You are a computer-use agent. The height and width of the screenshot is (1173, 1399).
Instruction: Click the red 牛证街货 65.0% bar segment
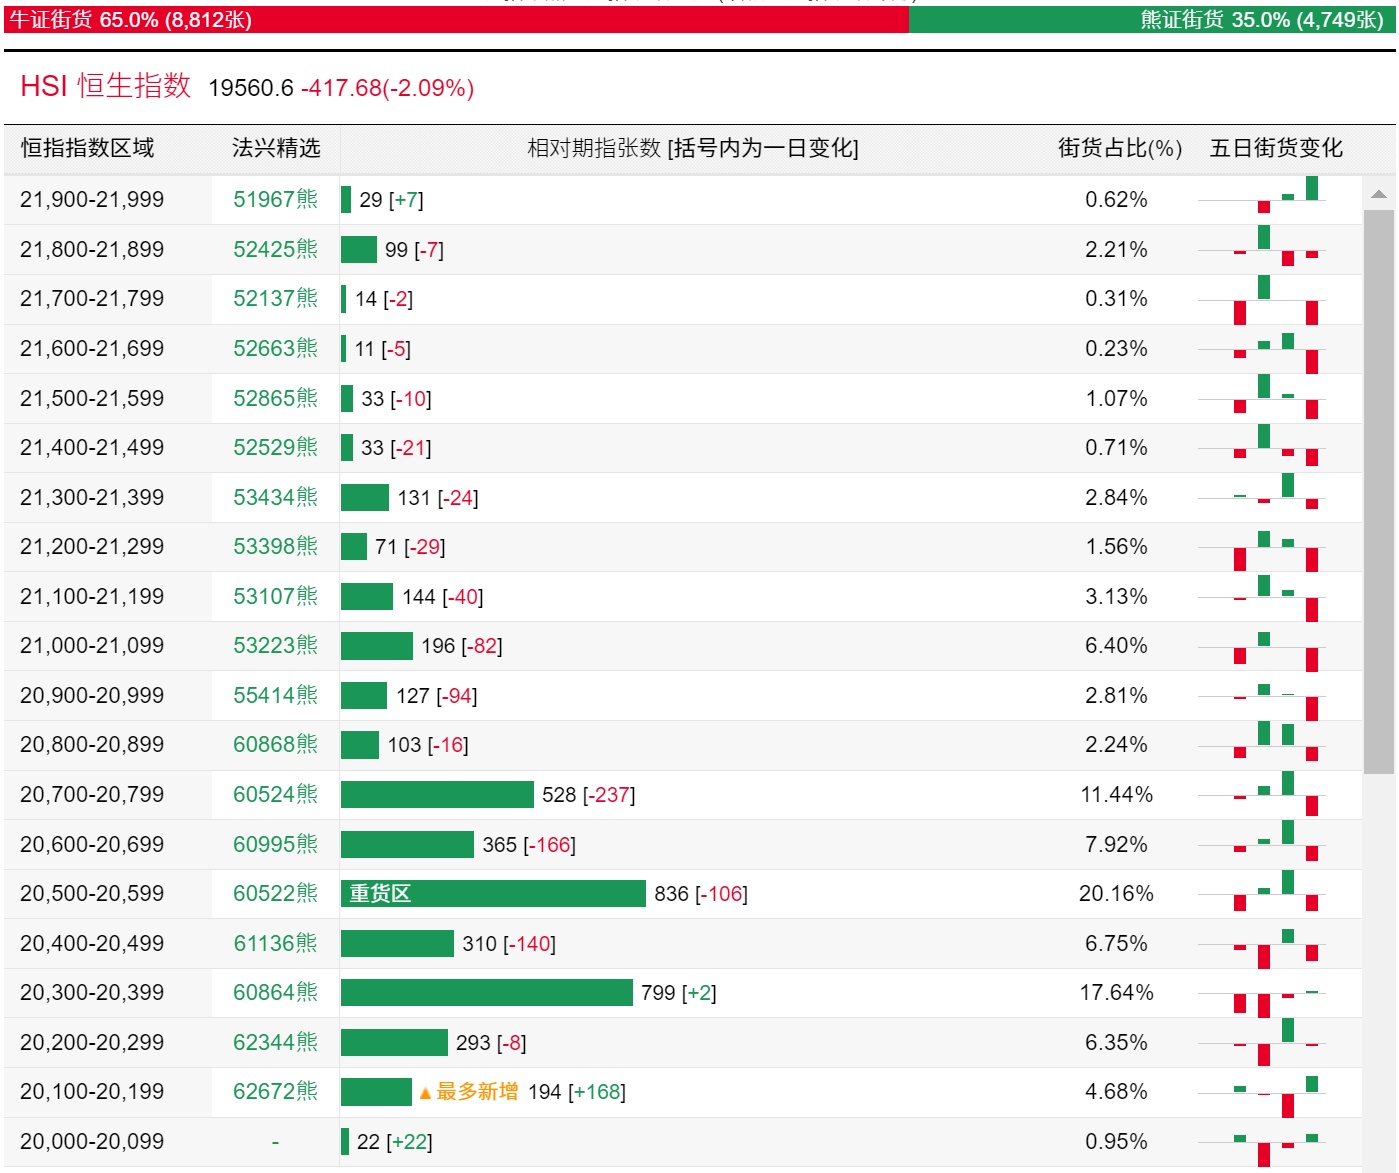coord(456,20)
